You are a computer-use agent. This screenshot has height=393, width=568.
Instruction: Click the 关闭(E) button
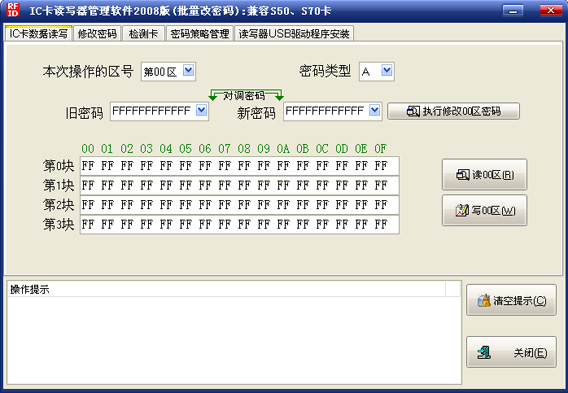(x=511, y=352)
